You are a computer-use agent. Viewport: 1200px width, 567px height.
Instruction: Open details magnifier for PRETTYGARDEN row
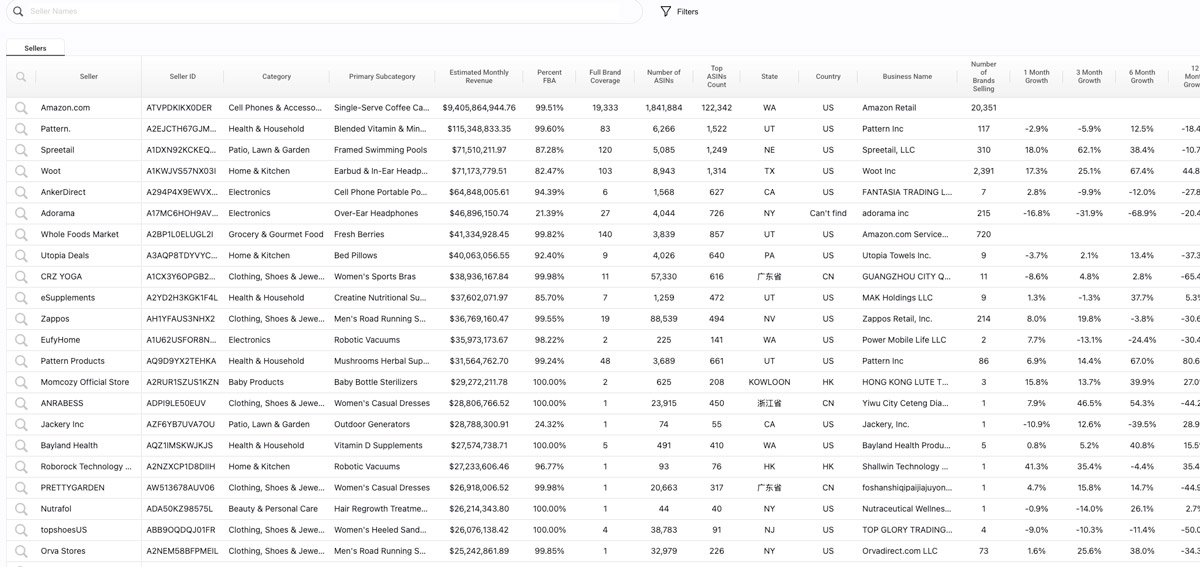(x=21, y=488)
